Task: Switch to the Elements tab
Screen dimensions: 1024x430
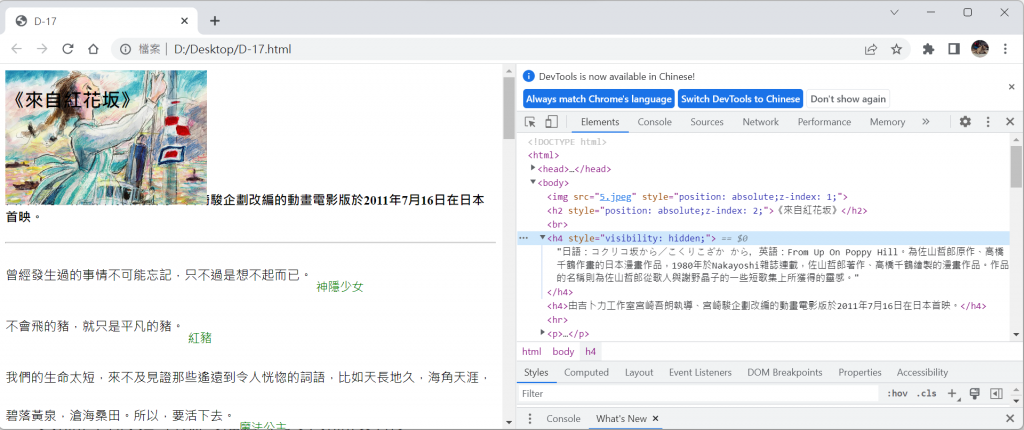Action: (x=600, y=122)
